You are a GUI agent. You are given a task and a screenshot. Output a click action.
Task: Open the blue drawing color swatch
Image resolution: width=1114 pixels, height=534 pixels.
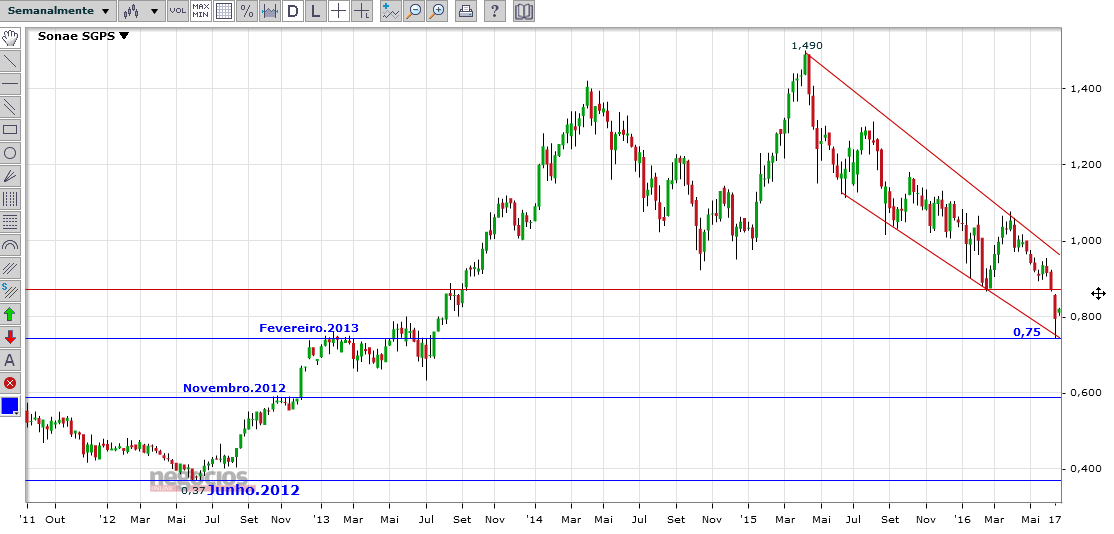point(10,406)
